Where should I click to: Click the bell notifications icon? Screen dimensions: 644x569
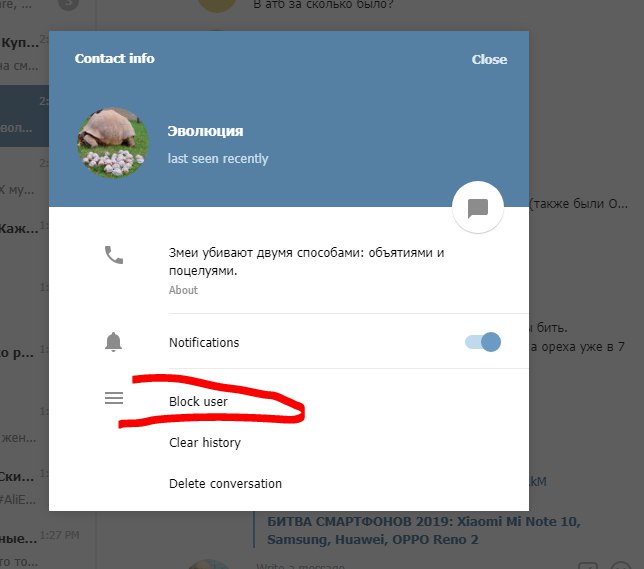(113, 342)
